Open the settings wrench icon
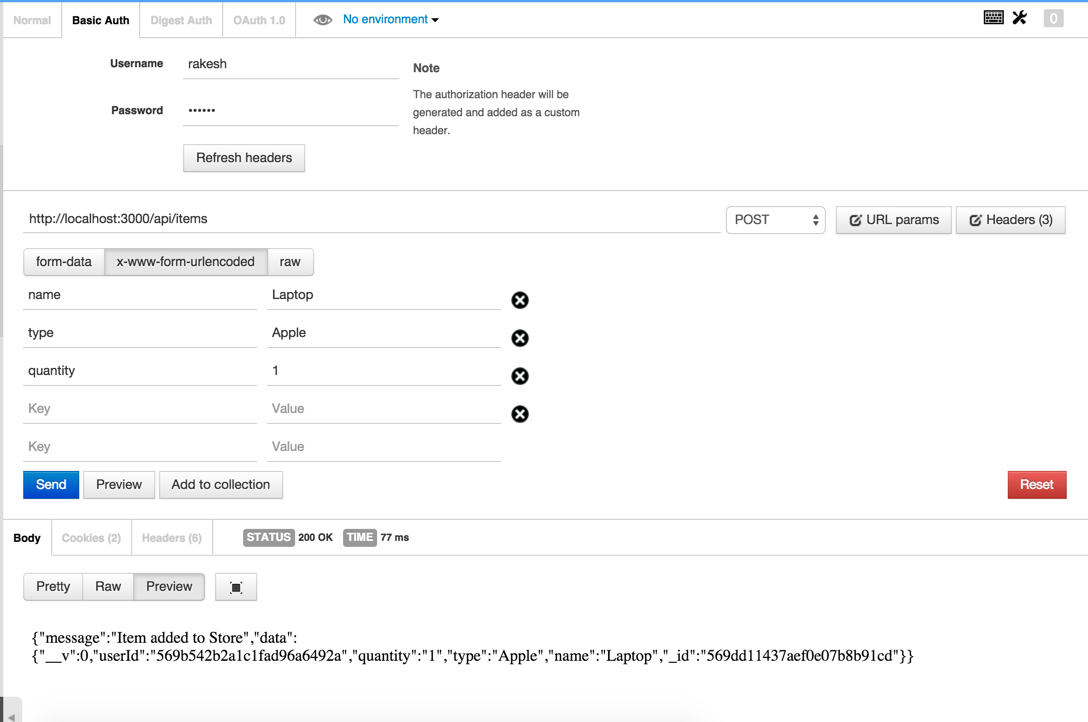This screenshot has height=722, width=1088. click(x=1019, y=17)
